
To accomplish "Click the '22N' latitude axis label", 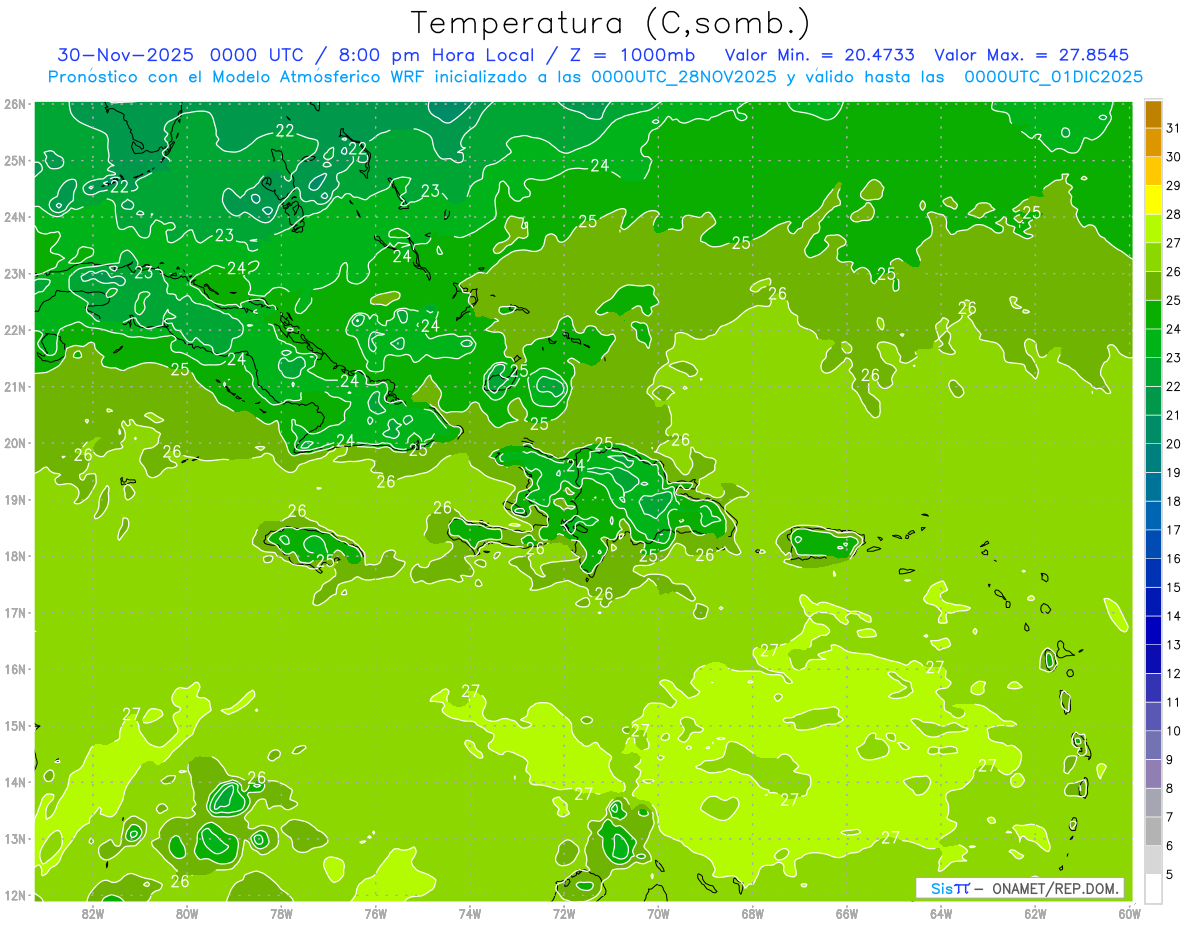I will pos(15,330).
